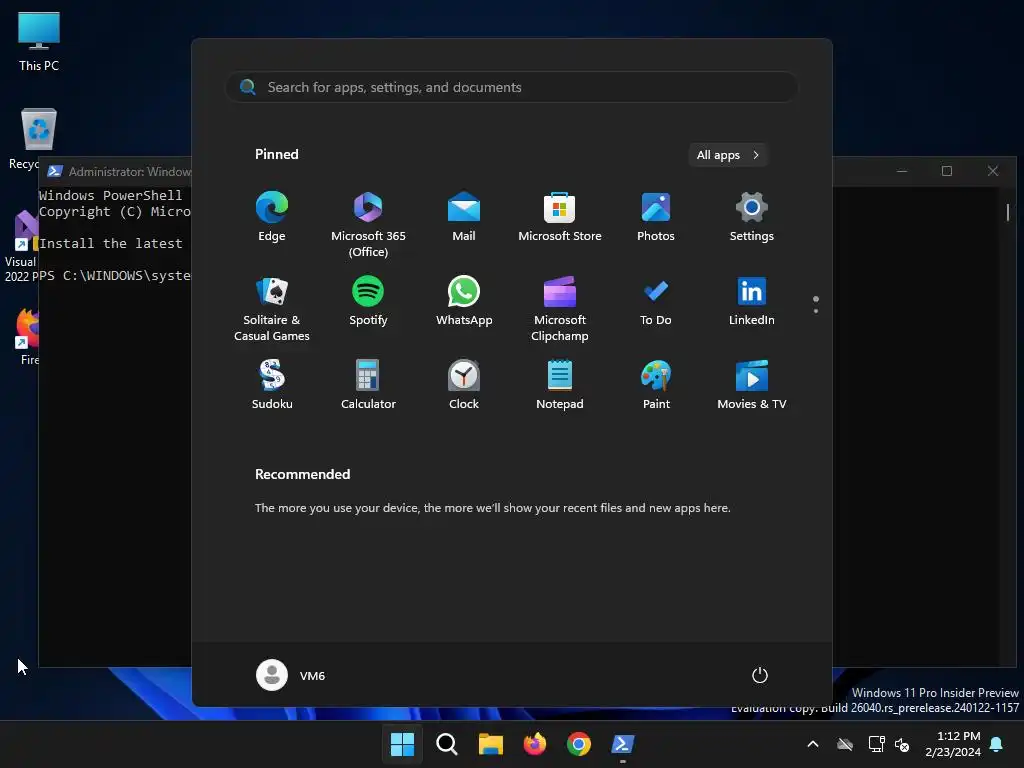Open Settings from the Start menu

coord(752,217)
